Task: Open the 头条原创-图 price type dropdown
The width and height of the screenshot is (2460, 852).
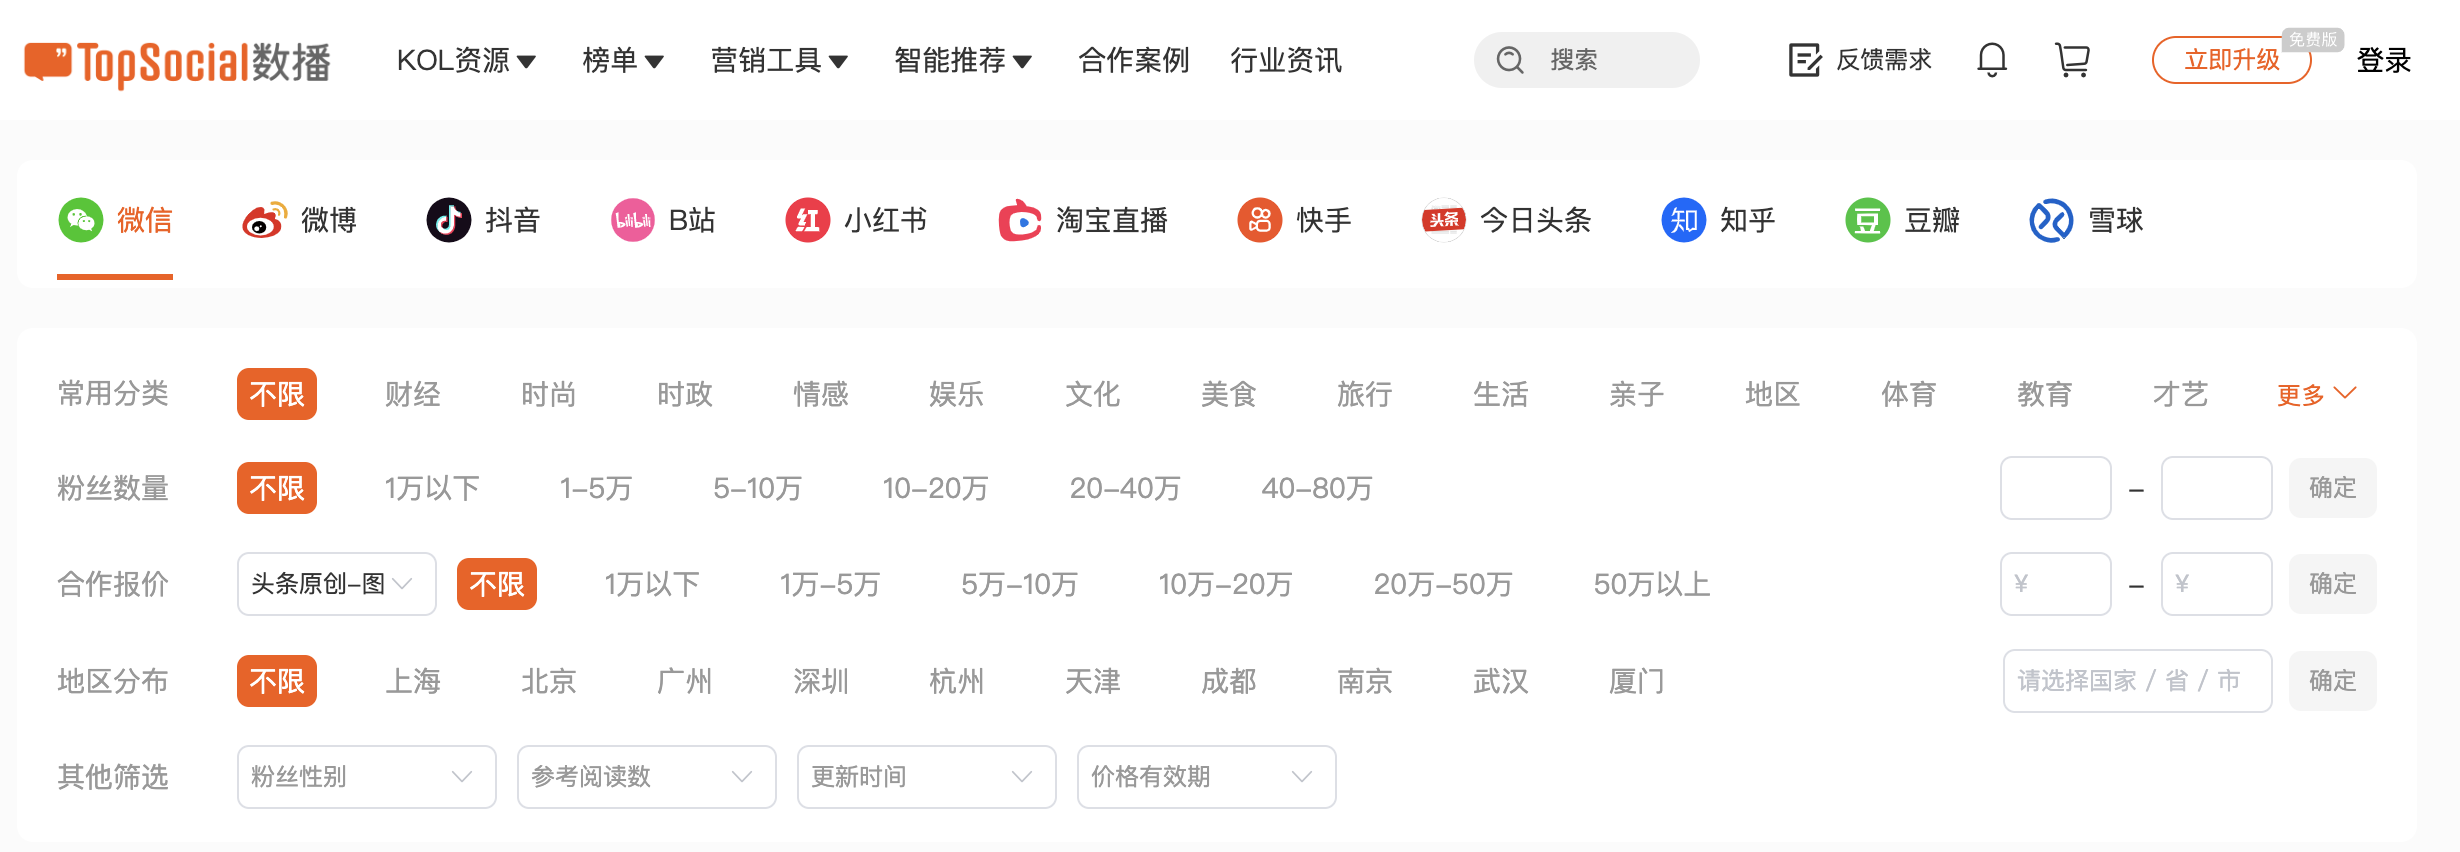Action: (x=337, y=584)
